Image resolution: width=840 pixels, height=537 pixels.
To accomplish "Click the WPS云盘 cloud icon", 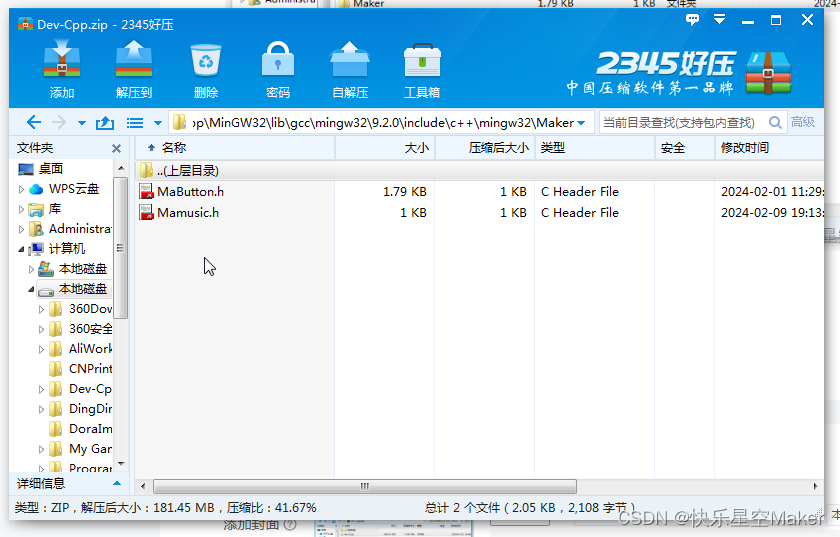I will pyautogui.click(x=36, y=189).
